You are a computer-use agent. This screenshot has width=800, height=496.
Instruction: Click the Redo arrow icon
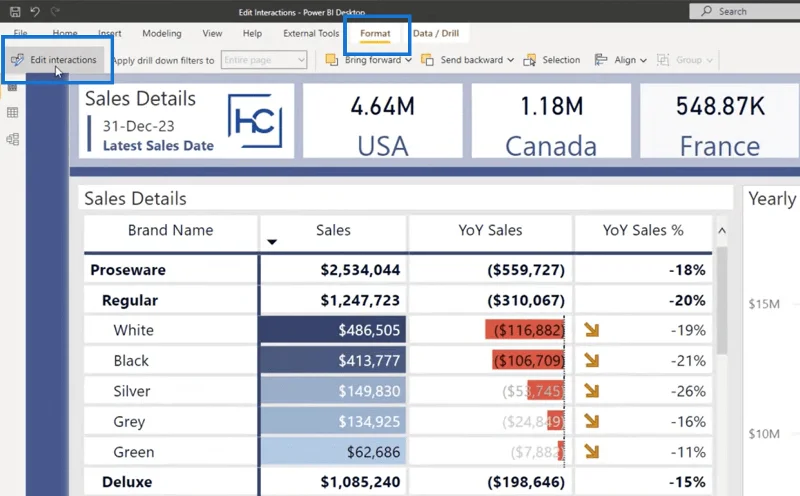(x=55, y=11)
